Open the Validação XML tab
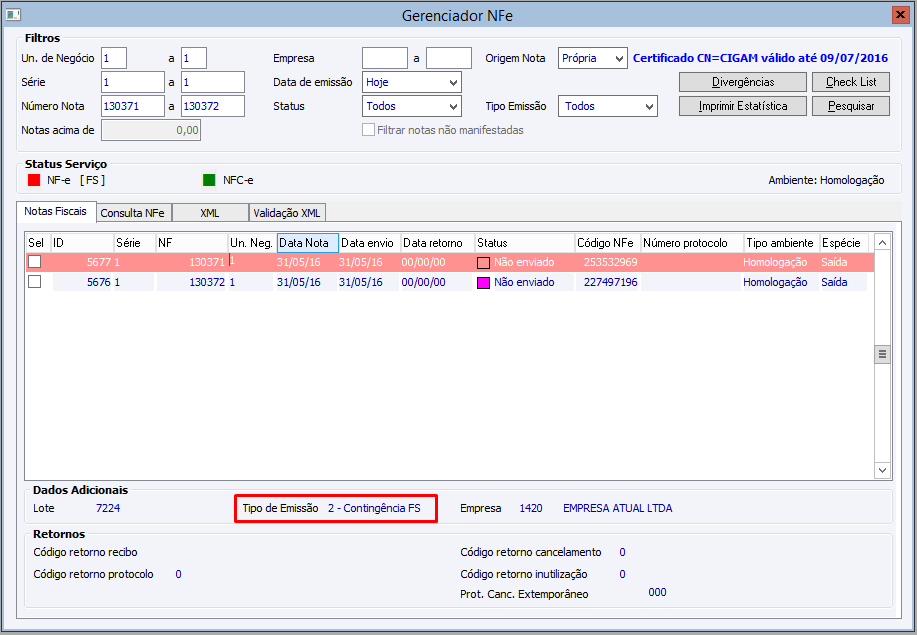Screen dimensions: 917x635 [x=287, y=213]
